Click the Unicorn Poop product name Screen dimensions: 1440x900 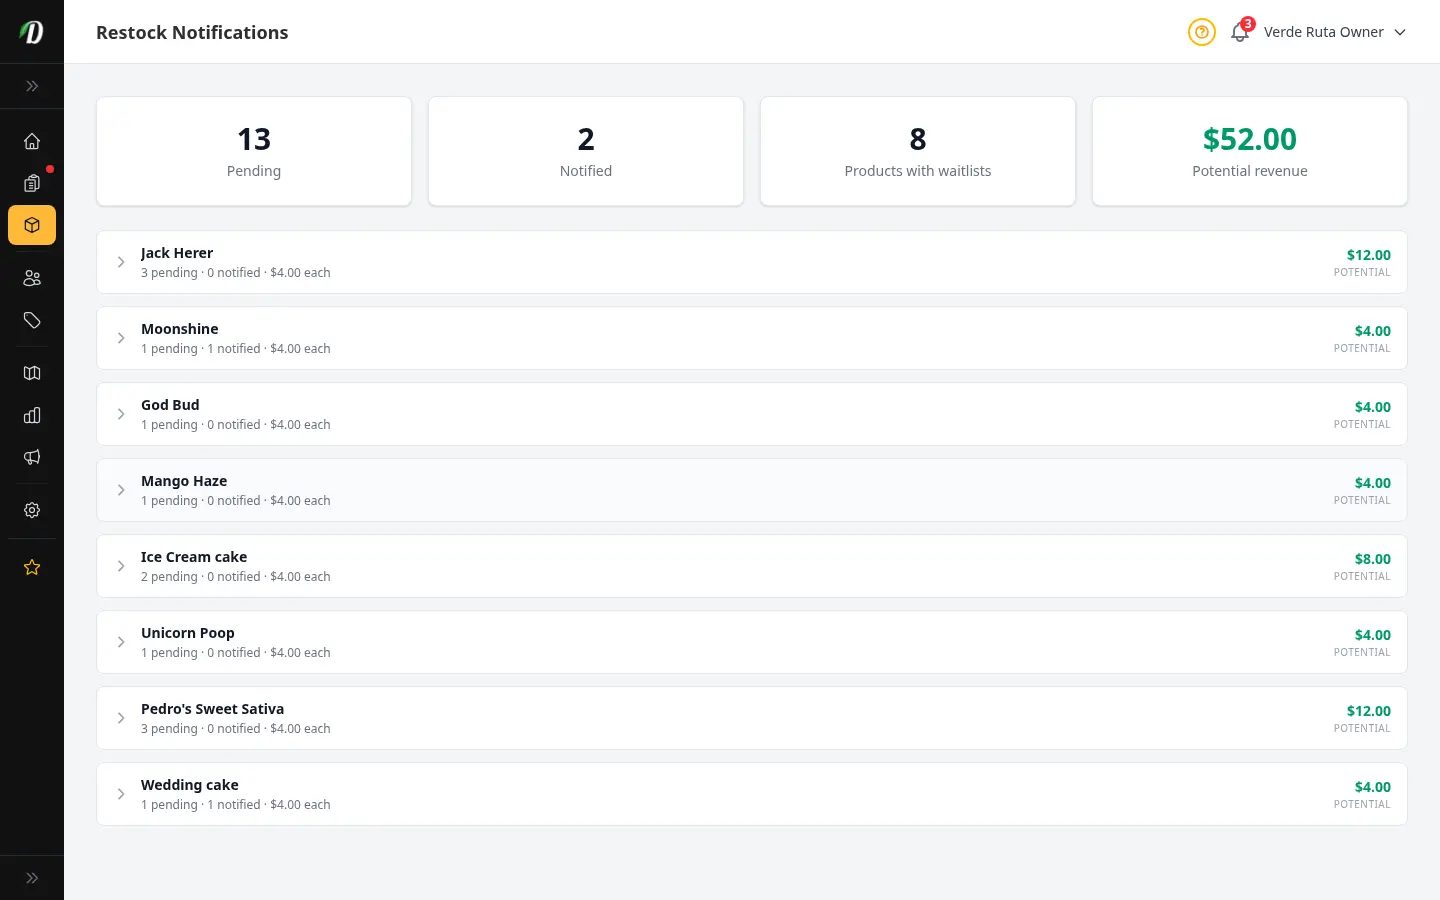point(188,633)
